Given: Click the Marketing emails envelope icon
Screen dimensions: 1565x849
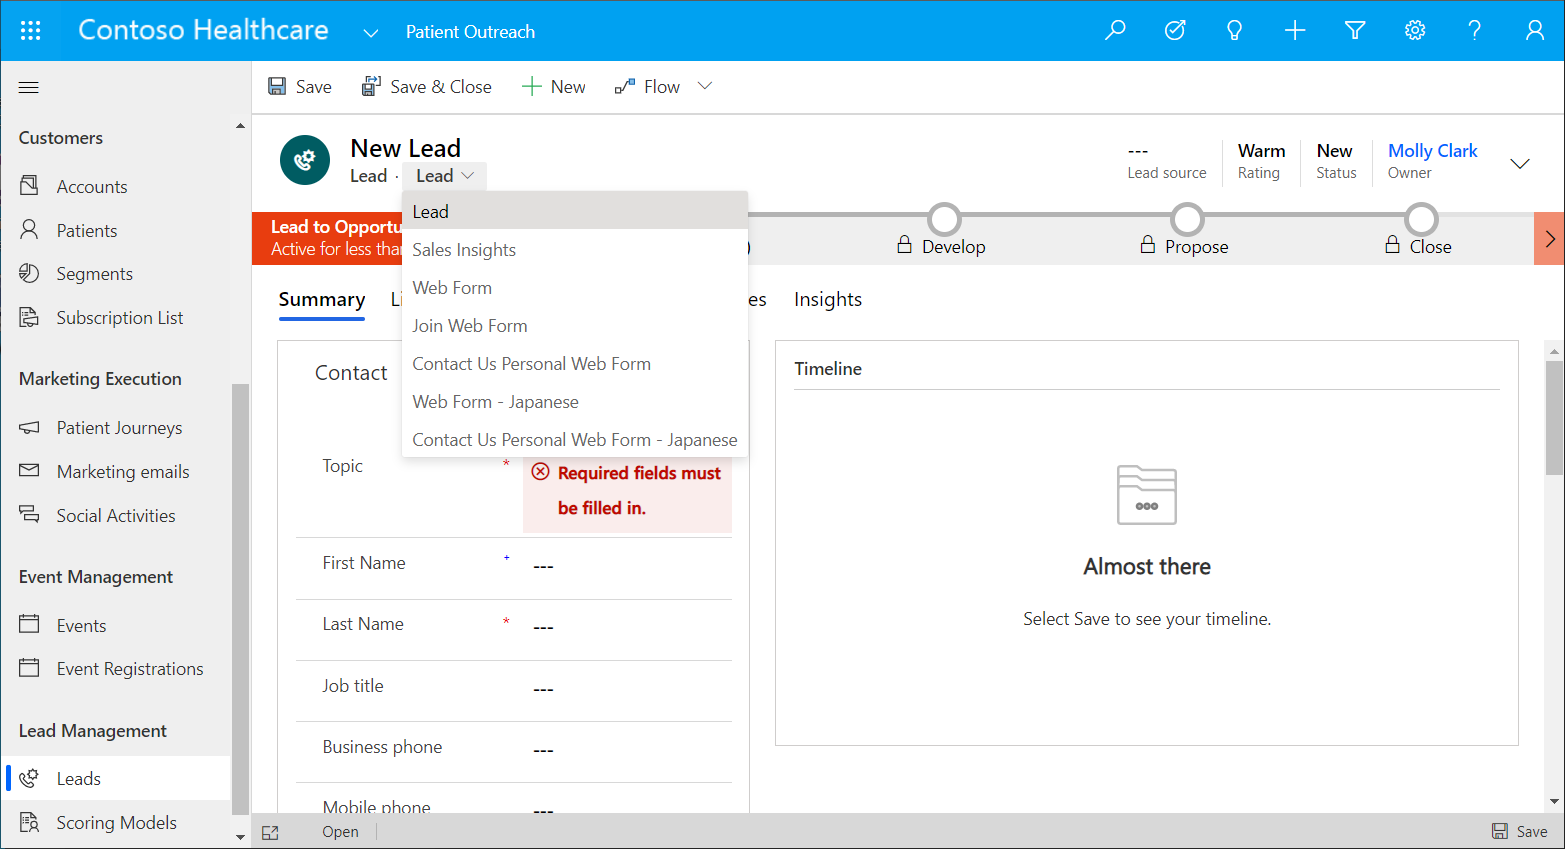Looking at the screenshot, I should 30,471.
